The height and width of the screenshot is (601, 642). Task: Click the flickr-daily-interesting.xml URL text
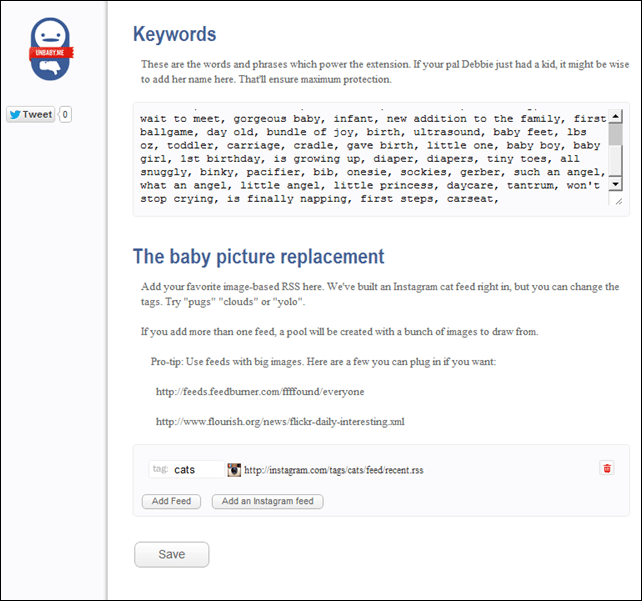click(x=280, y=422)
